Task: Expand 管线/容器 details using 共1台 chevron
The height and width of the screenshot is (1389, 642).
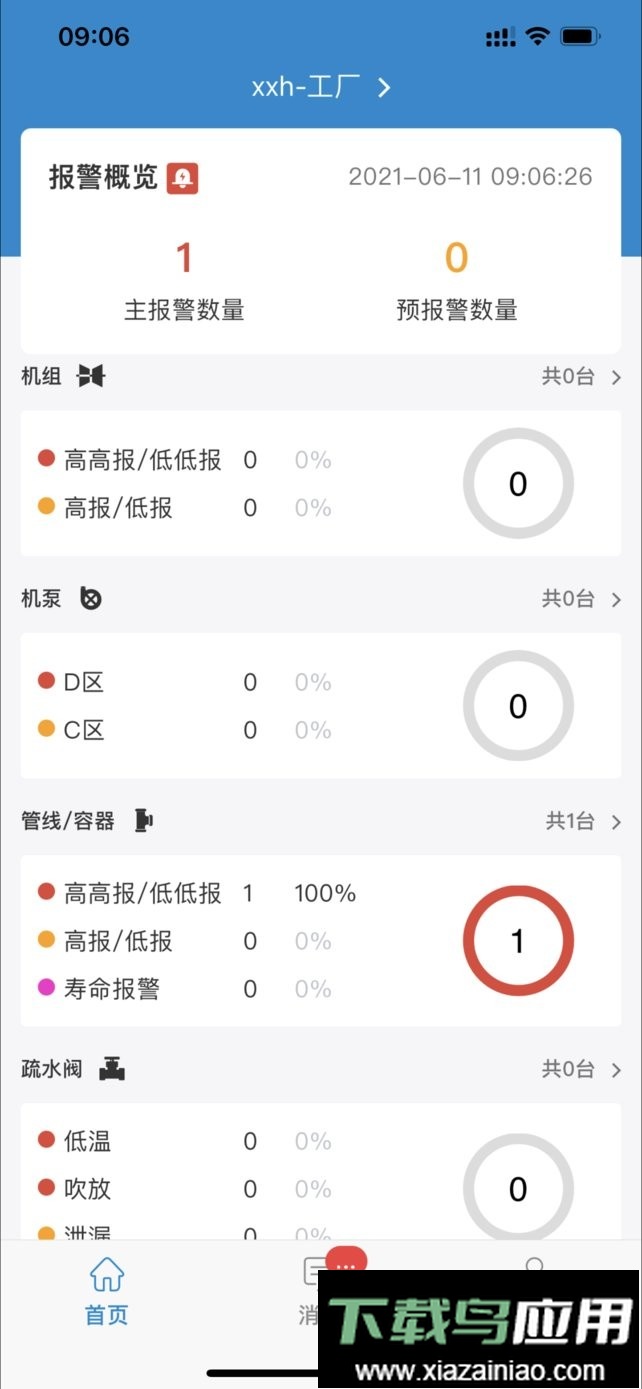Action: 614,821
